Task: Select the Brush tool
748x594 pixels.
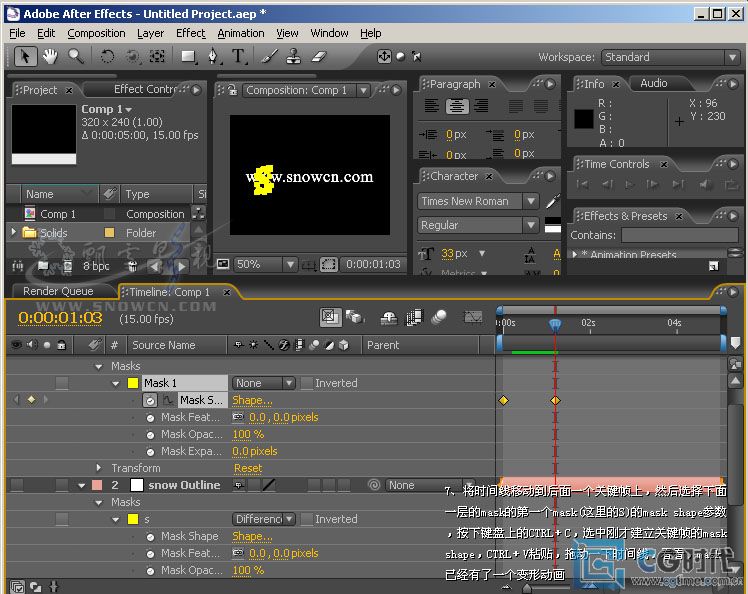Action: [x=269, y=56]
